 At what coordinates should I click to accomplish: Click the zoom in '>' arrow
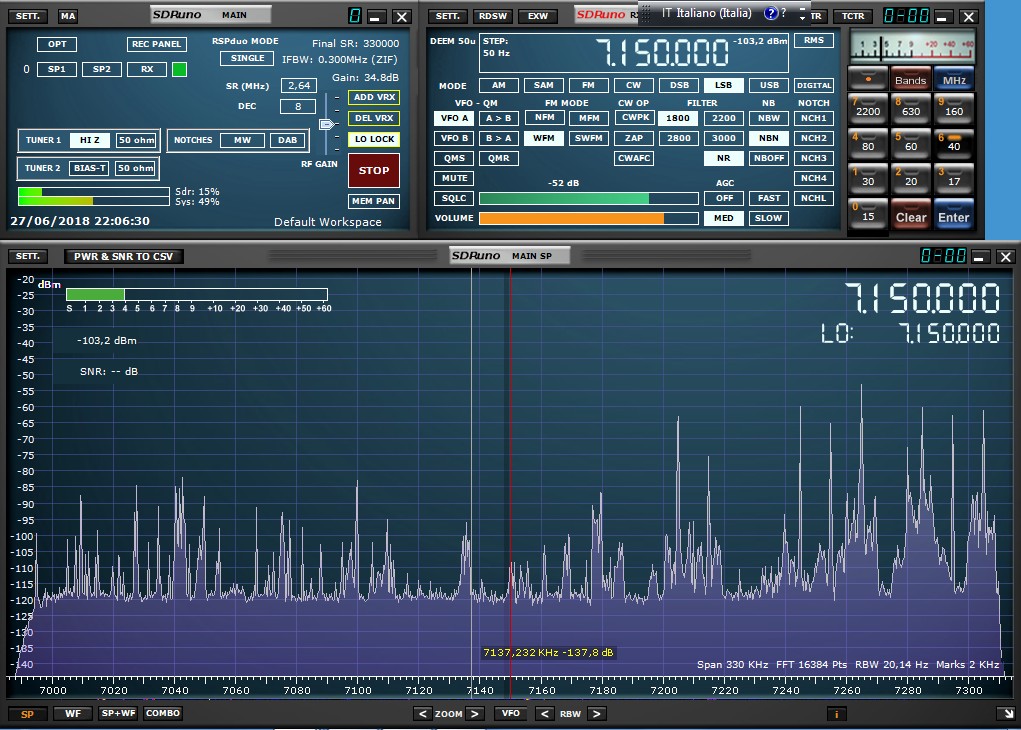[x=475, y=714]
